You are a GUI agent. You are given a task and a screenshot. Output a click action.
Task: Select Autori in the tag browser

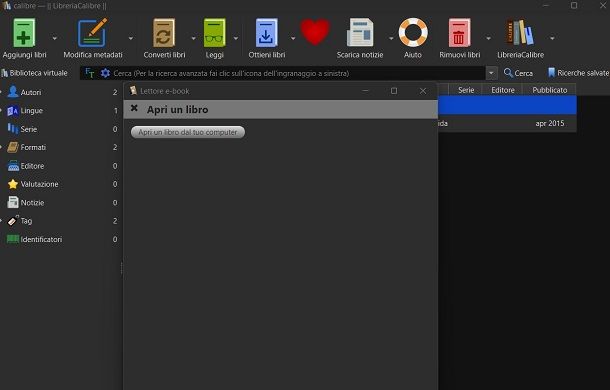(x=31, y=92)
